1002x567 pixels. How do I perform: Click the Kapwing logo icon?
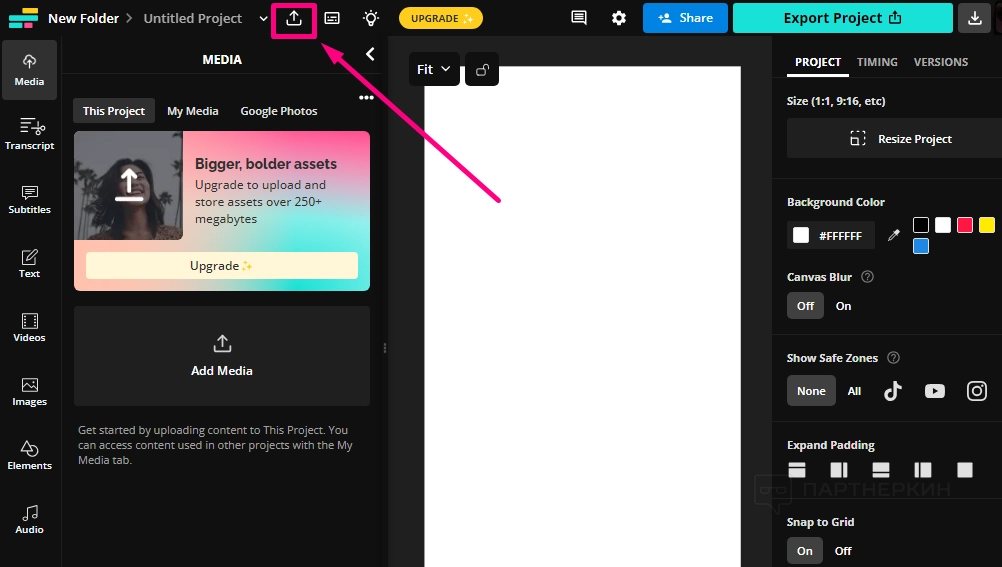click(x=24, y=18)
